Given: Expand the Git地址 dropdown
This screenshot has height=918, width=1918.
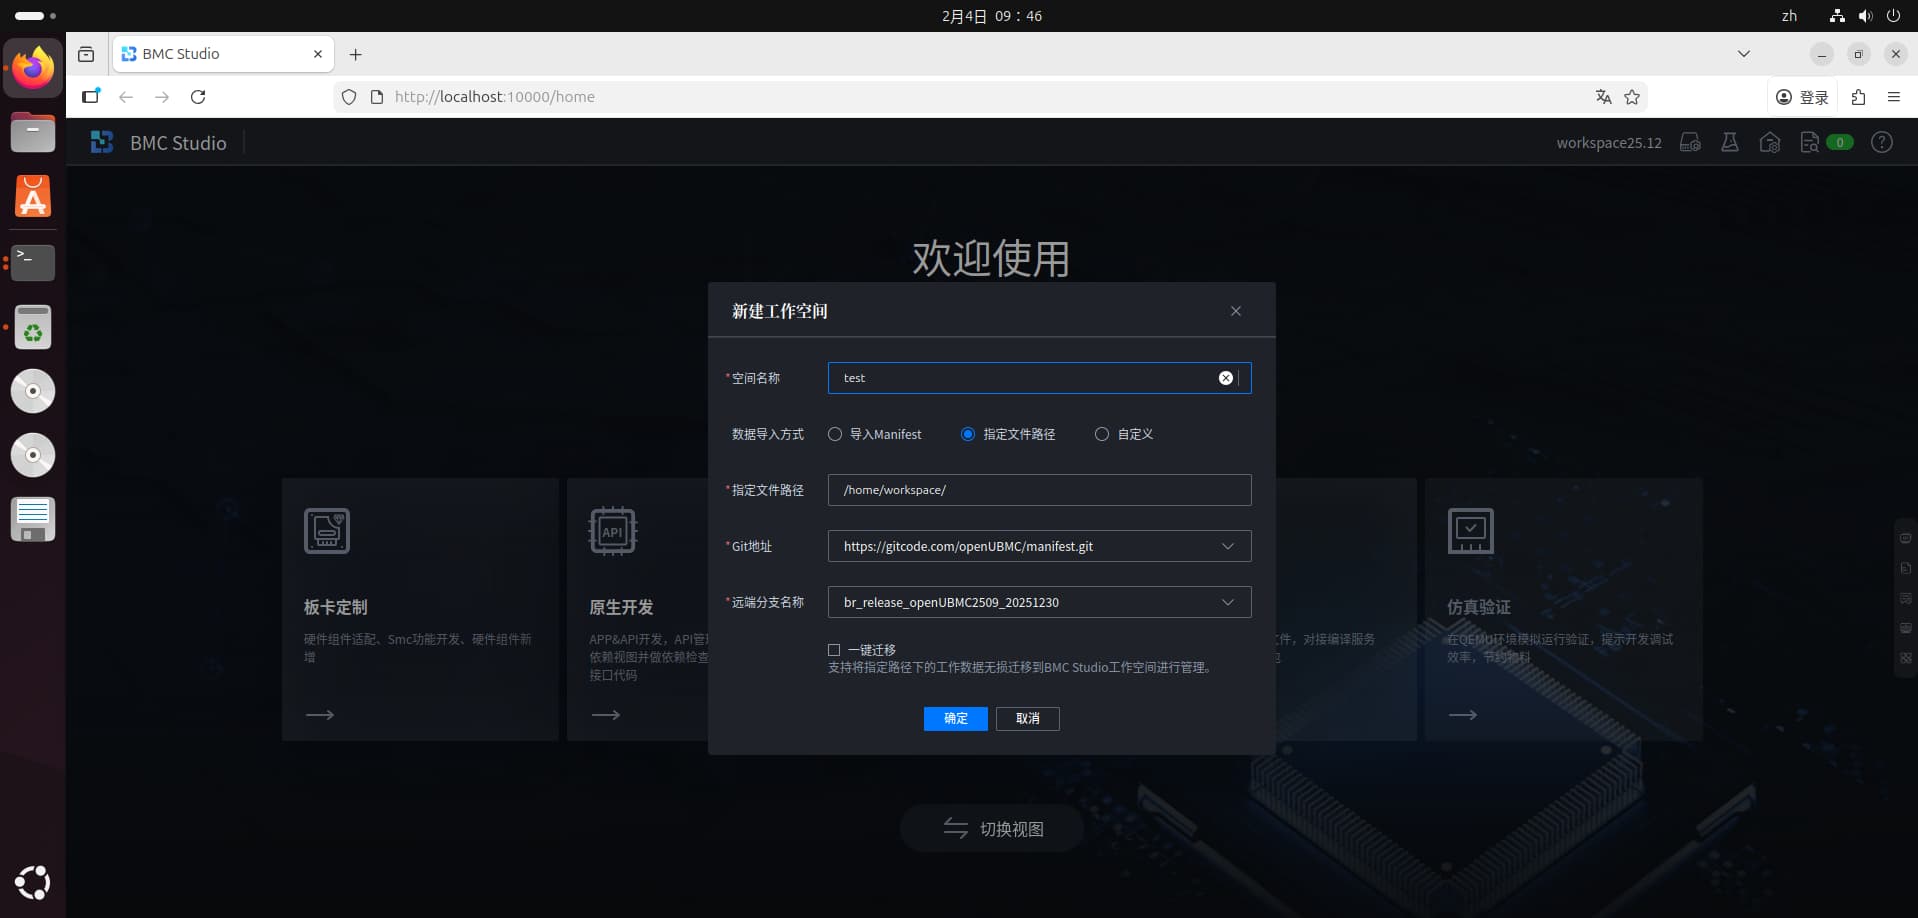Looking at the screenshot, I should point(1227,546).
